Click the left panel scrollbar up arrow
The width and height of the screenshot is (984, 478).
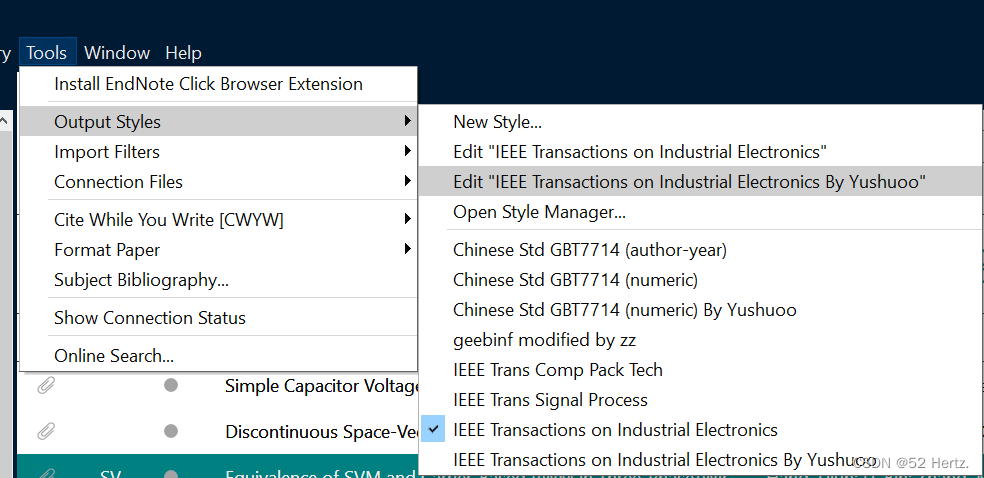[4, 121]
